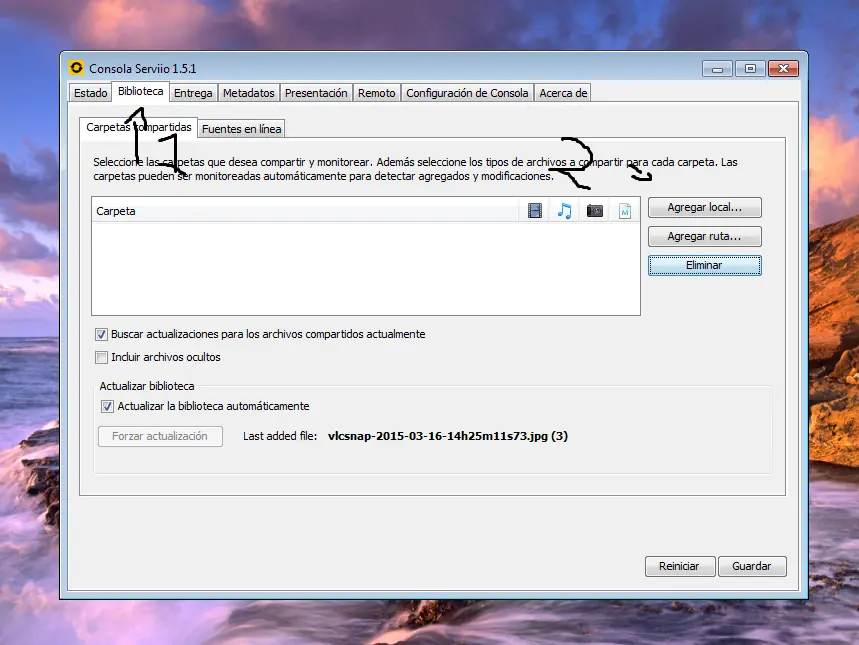Switch to the Entrega tab
Image resolution: width=859 pixels, height=645 pixels.
point(193,93)
